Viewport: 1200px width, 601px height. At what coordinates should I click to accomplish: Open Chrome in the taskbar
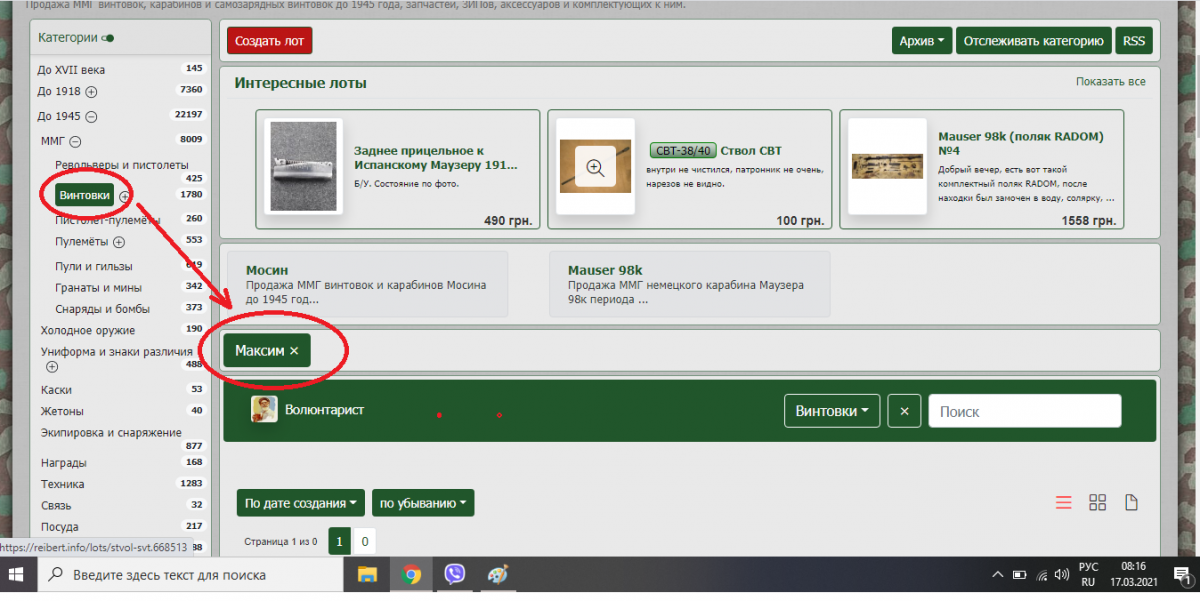411,575
